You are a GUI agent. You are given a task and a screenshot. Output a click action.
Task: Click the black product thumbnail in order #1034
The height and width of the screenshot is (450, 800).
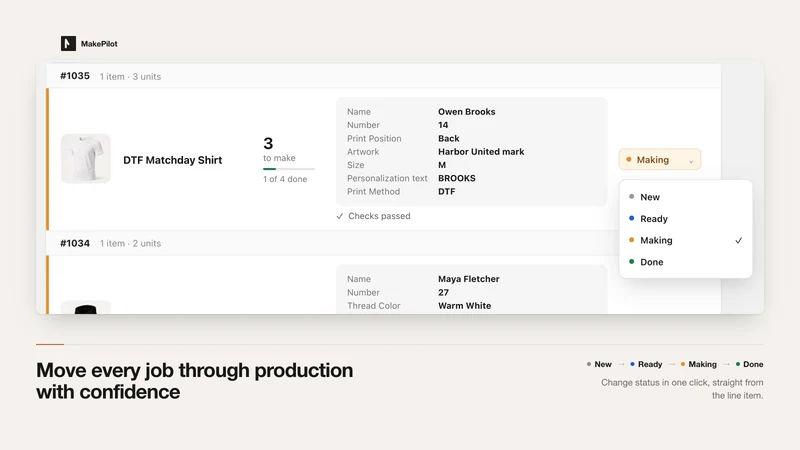pyautogui.click(x=86, y=308)
